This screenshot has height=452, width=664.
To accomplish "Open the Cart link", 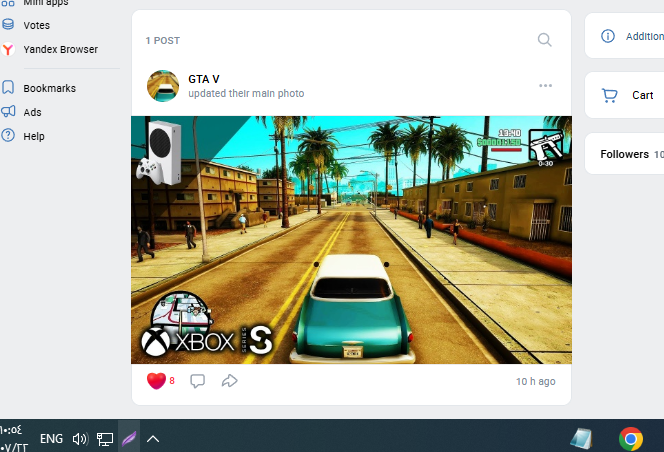I will (642, 95).
